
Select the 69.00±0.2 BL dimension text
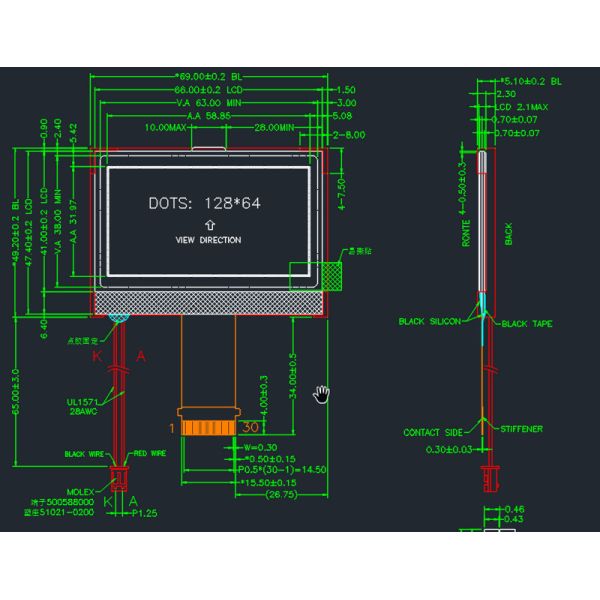tap(209, 76)
